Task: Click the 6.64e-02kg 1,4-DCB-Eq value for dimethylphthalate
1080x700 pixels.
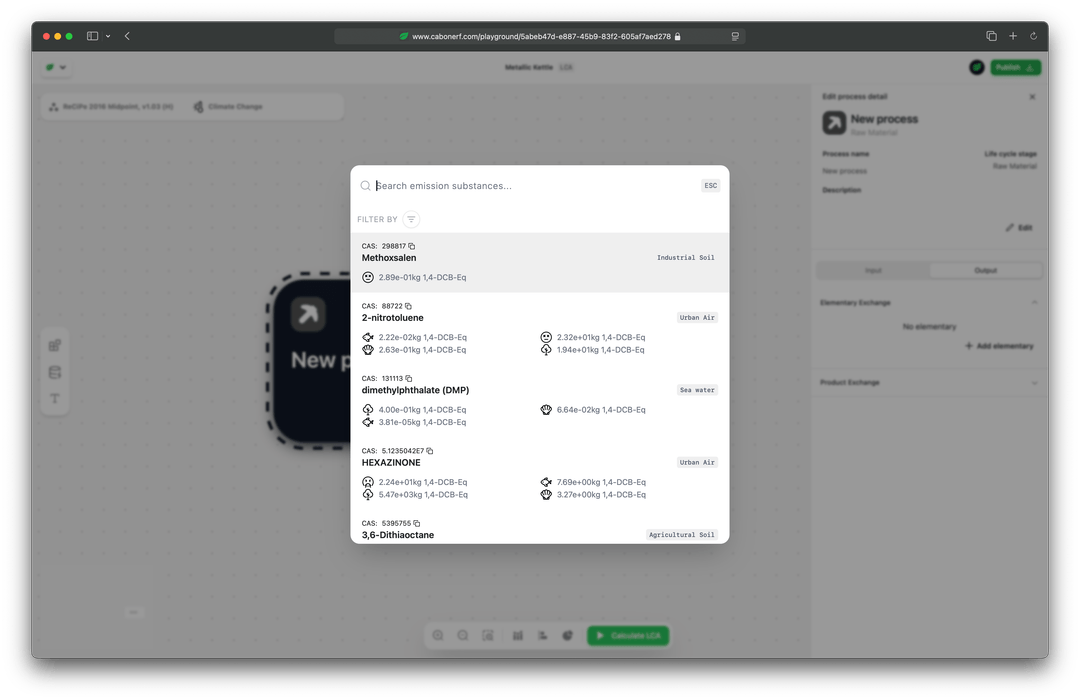Action: coord(601,410)
